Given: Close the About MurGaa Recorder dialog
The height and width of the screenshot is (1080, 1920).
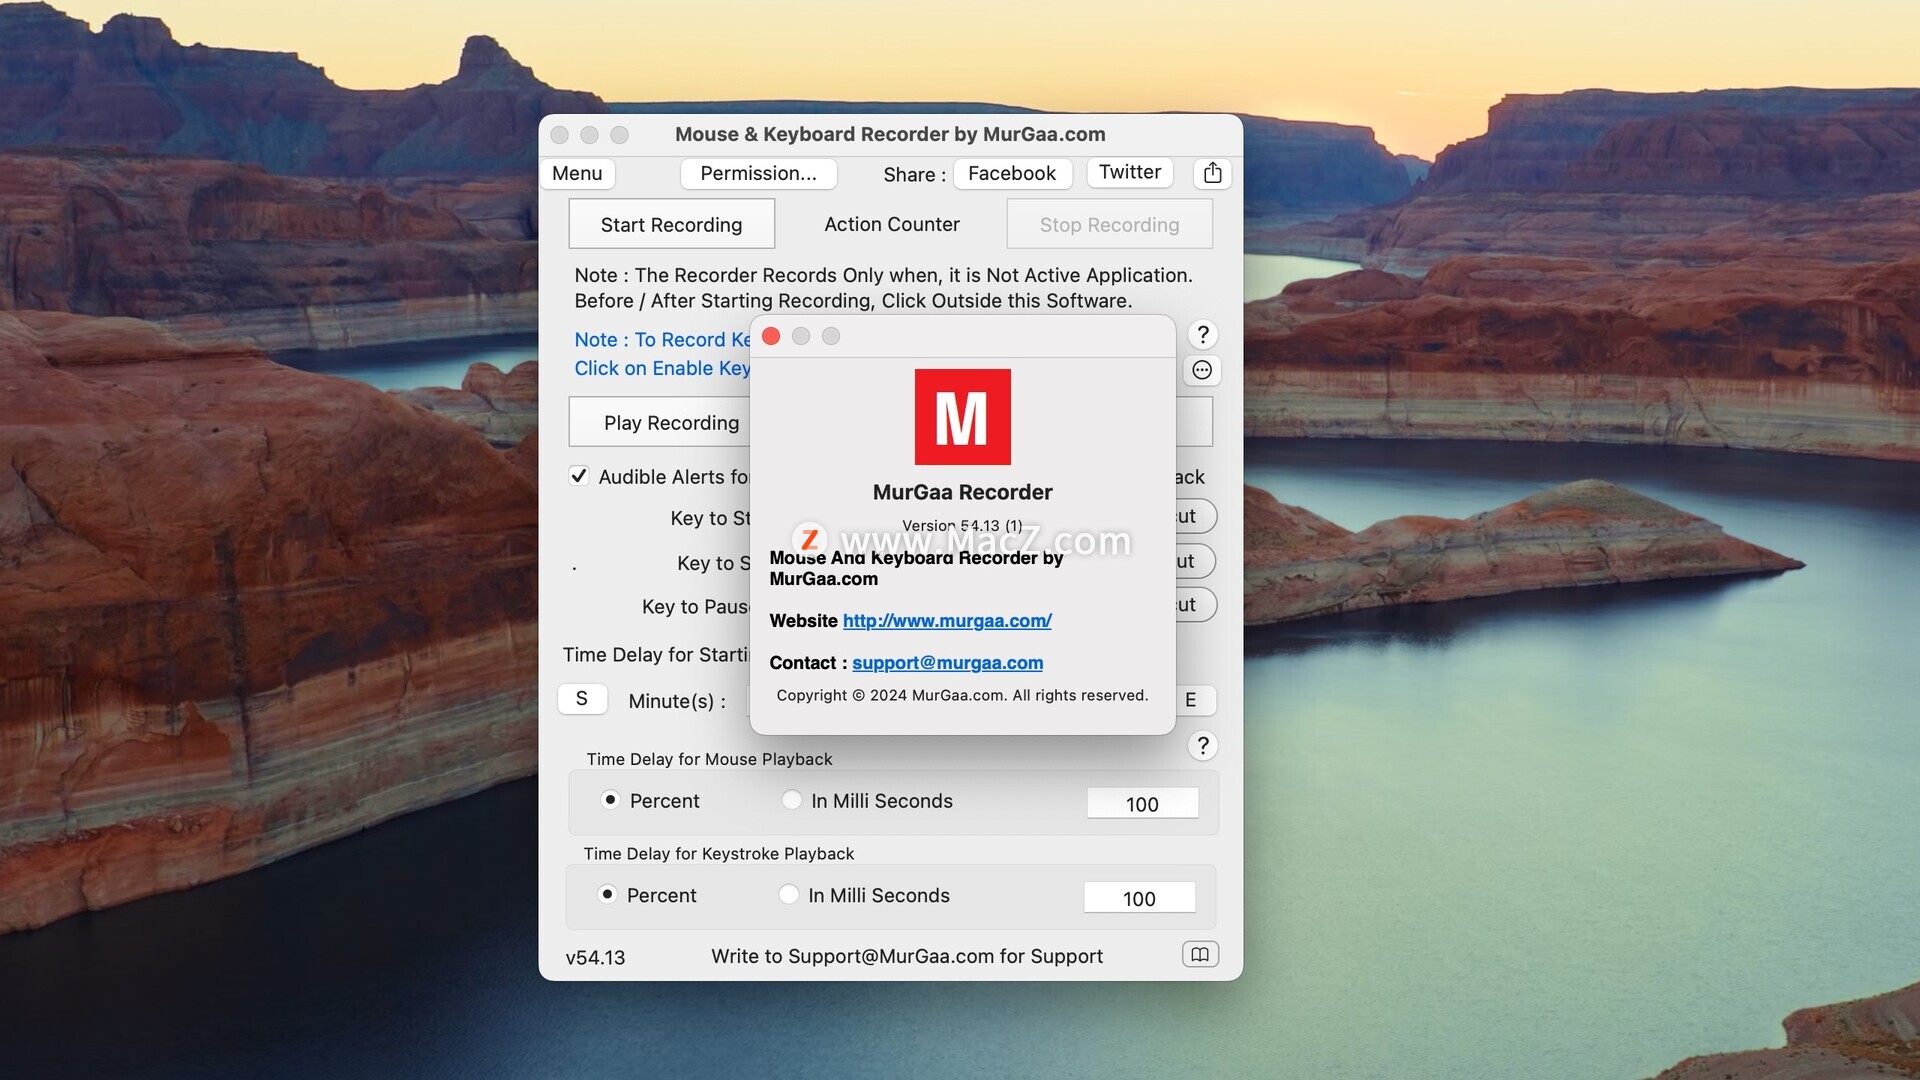Looking at the screenshot, I should pyautogui.click(x=771, y=336).
